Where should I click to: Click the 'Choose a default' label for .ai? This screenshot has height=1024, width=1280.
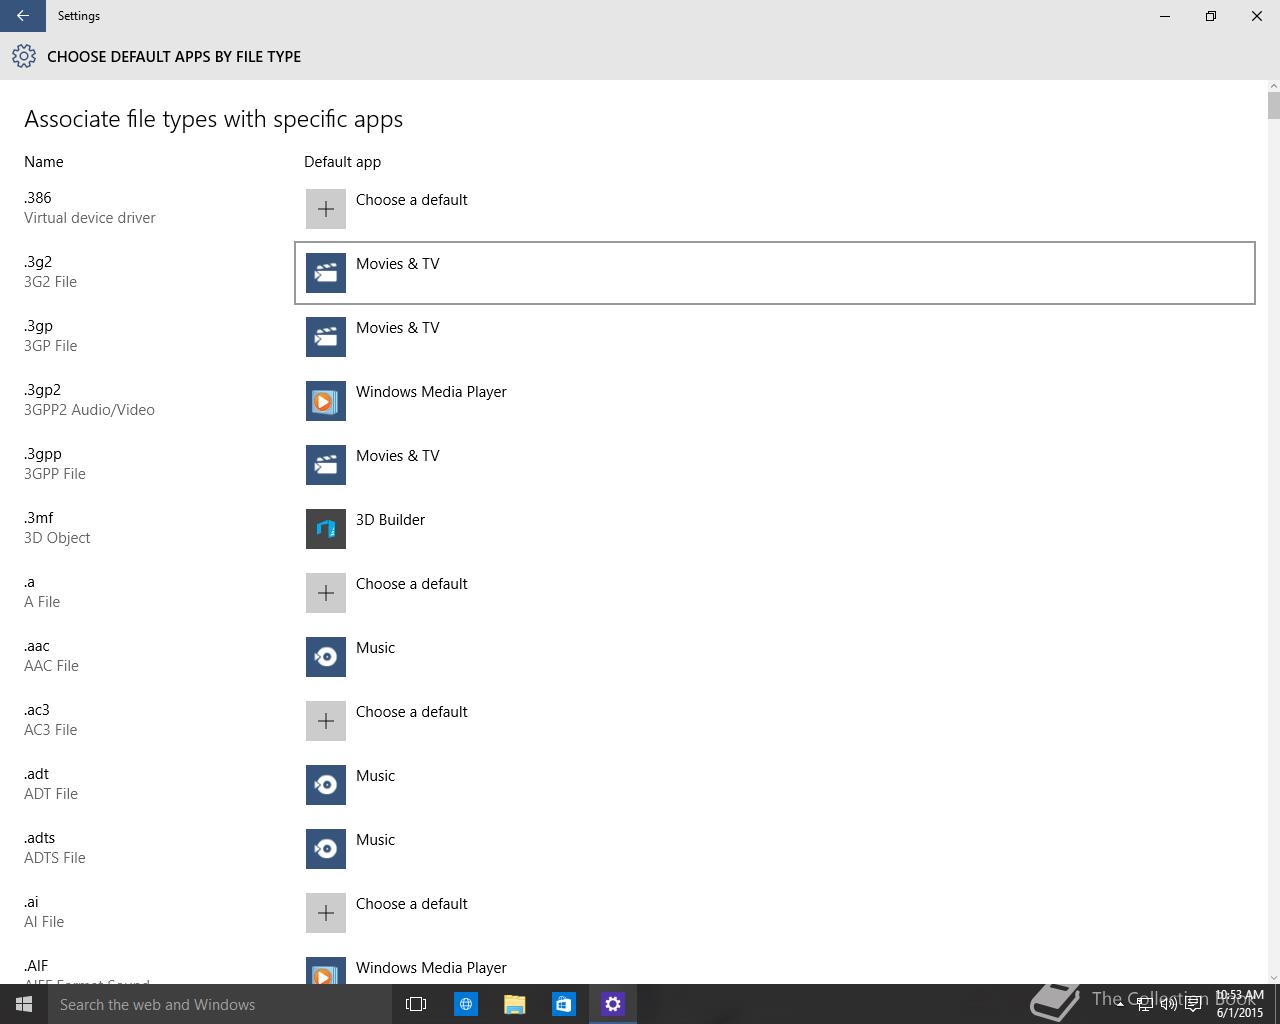(412, 904)
